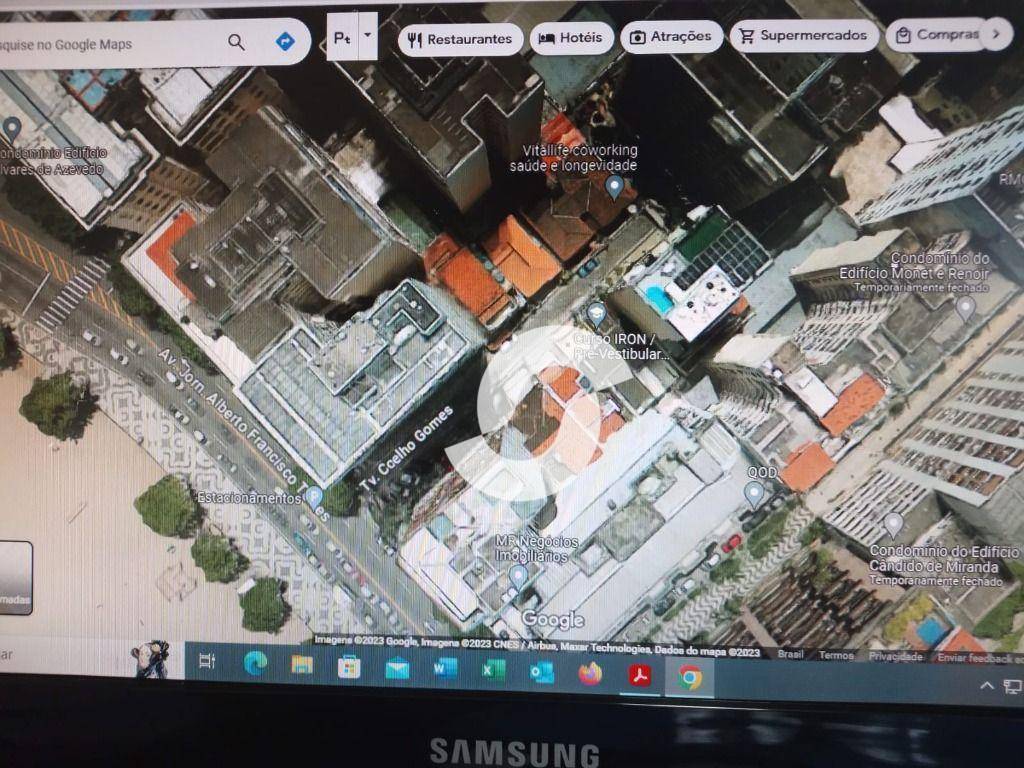
Task: Open the Privacidade link
Action: [x=895, y=656]
